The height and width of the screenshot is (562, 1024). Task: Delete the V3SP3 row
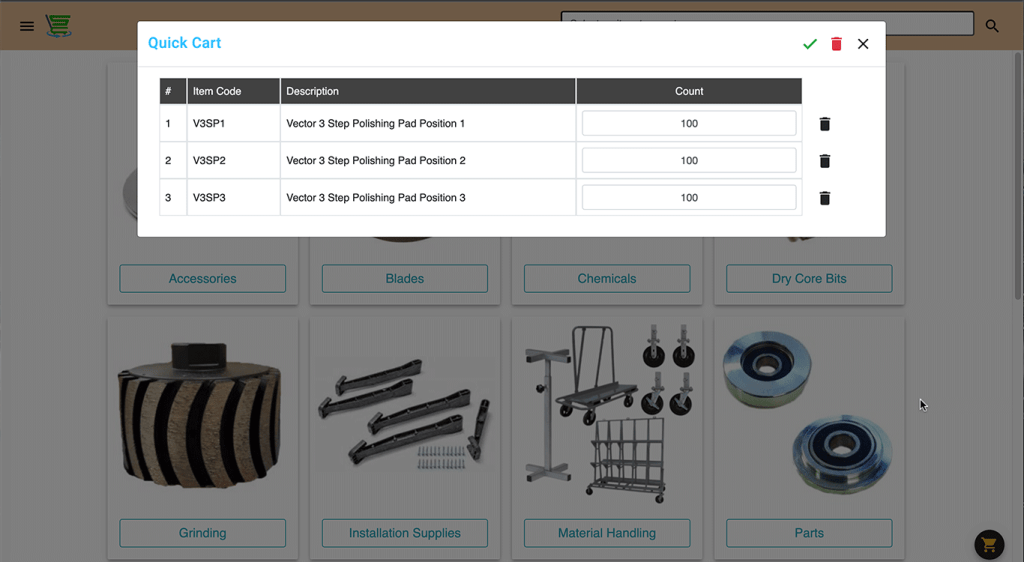pos(825,198)
